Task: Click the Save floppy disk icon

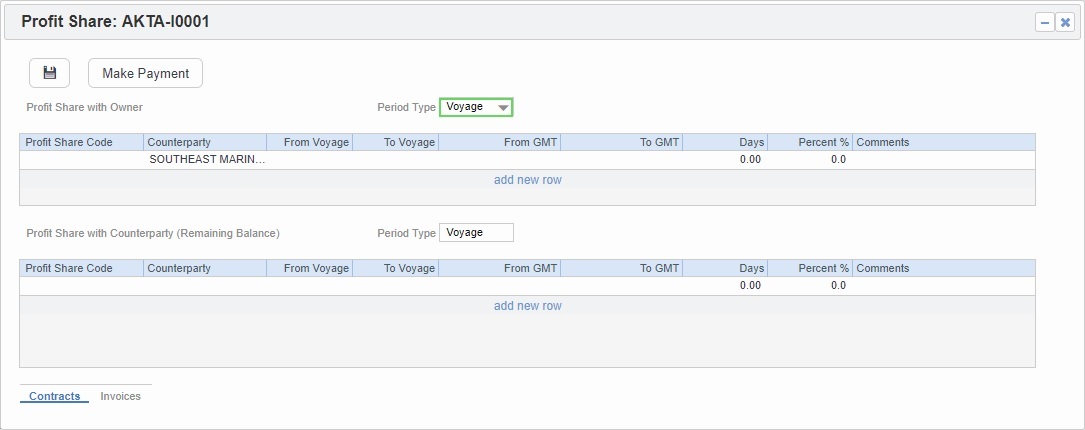Action: 49,73
